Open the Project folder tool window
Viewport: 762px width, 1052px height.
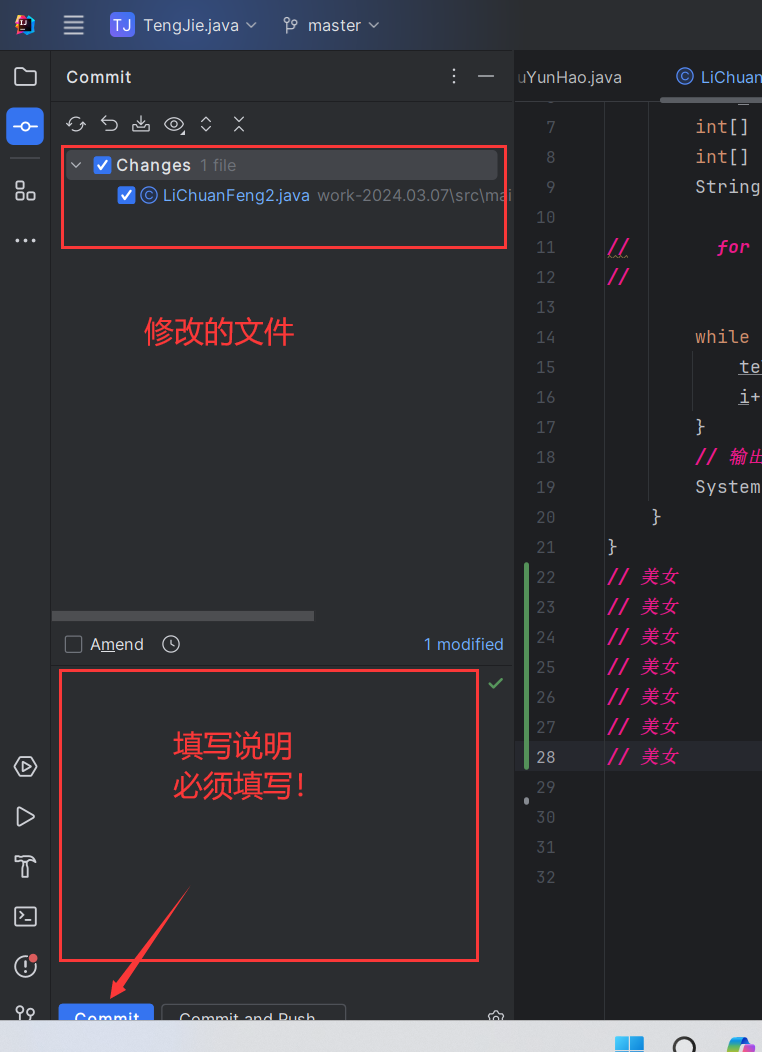point(25,76)
